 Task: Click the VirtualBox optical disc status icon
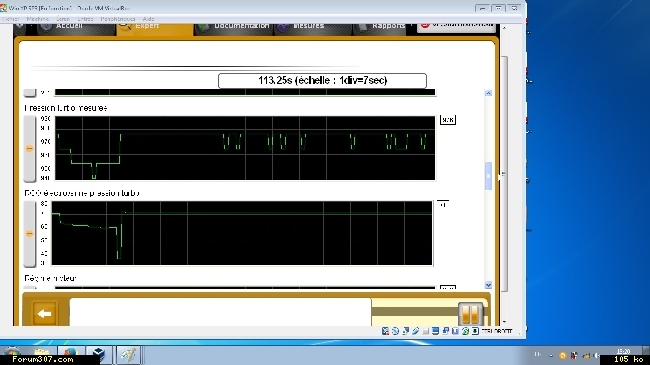[x=395, y=331]
